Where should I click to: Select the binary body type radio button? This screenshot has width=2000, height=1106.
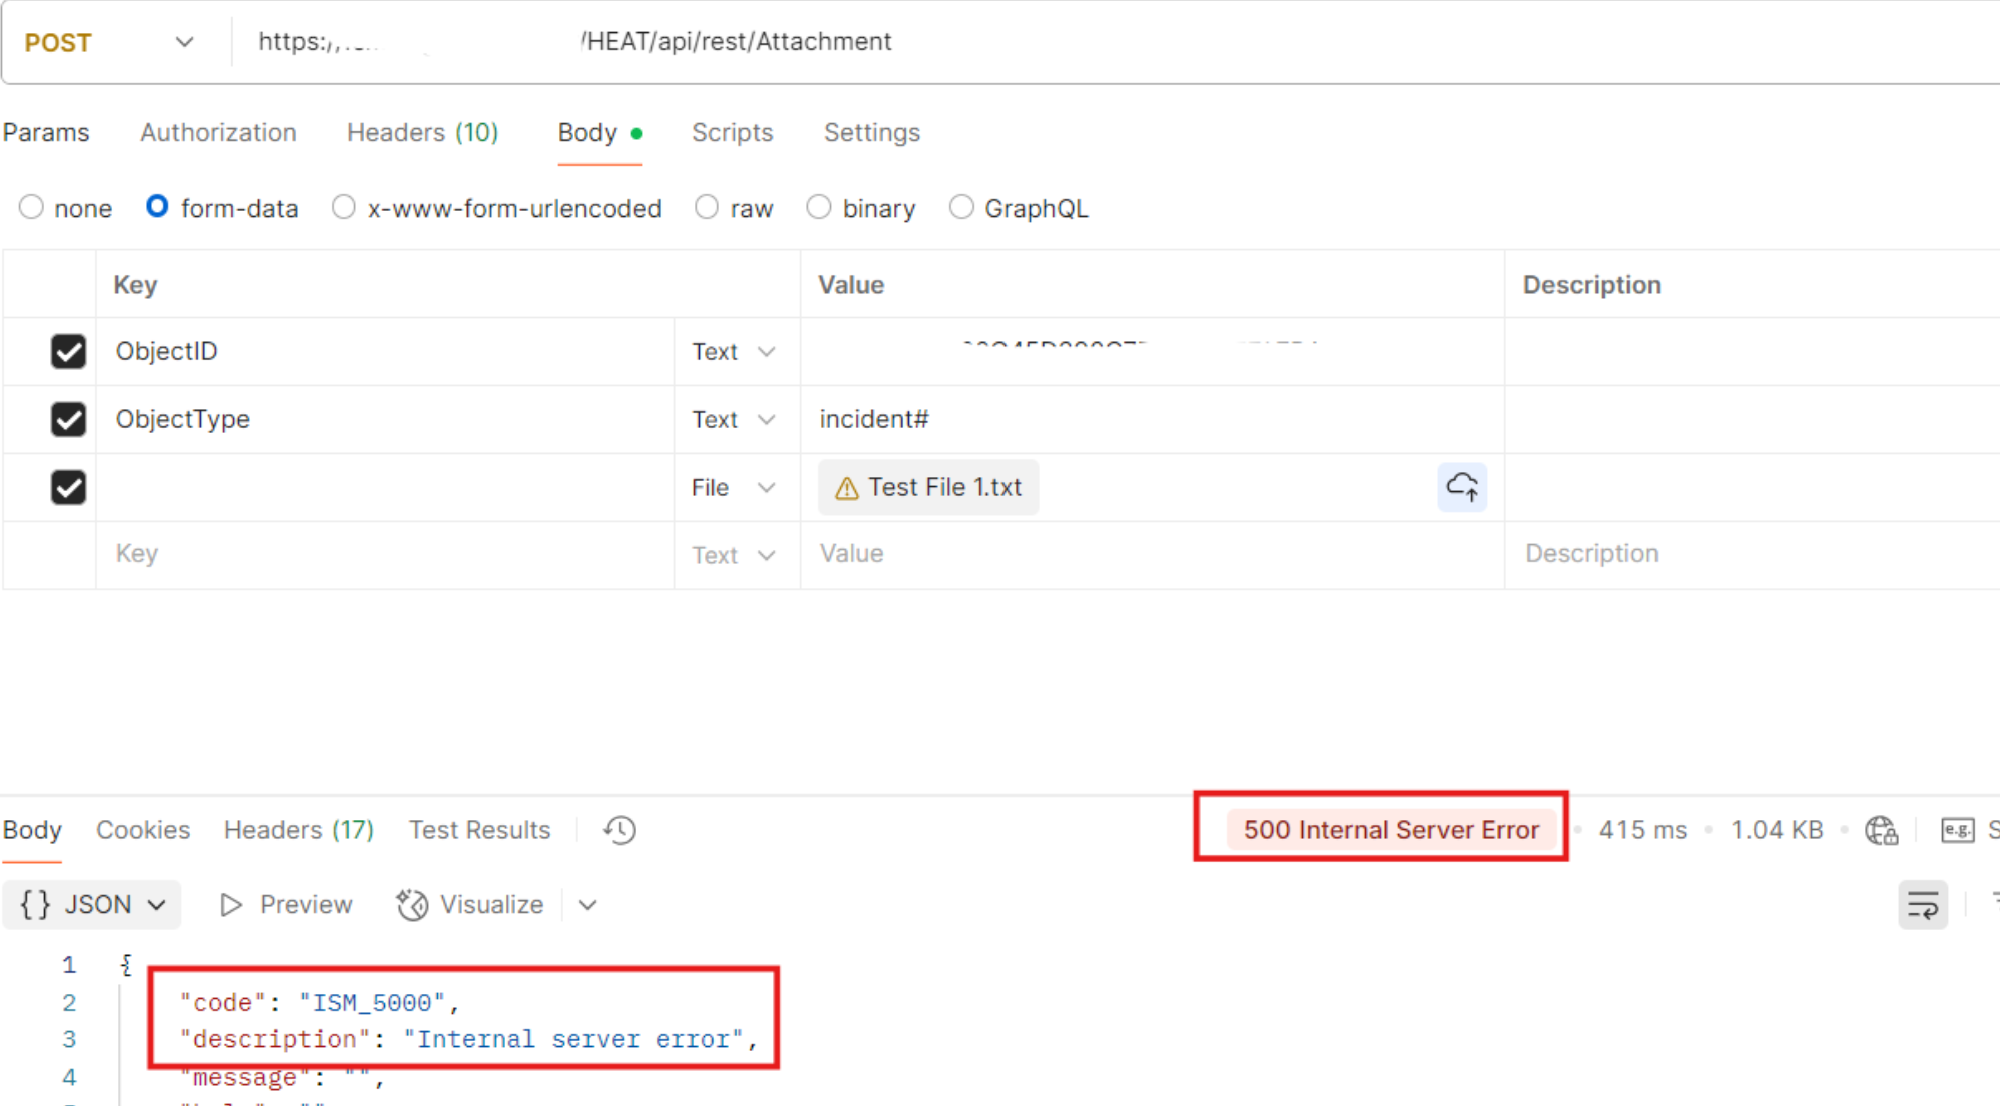point(820,207)
